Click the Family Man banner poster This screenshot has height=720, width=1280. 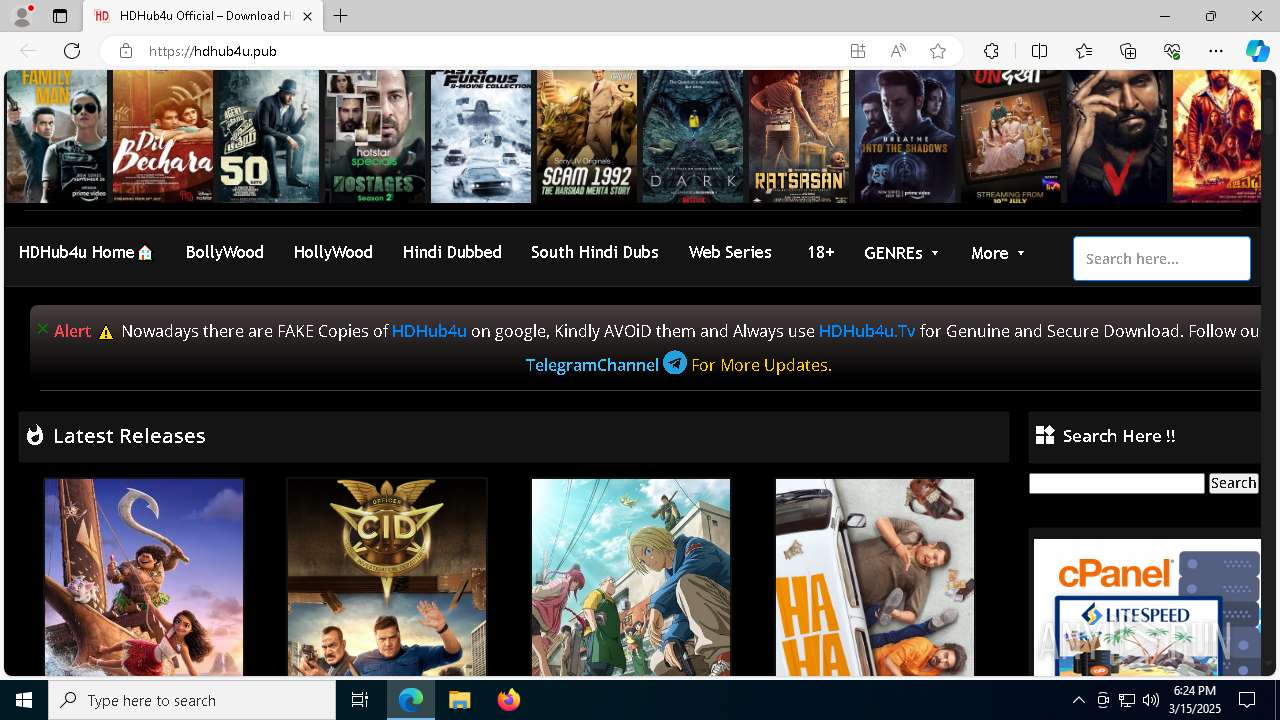click(57, 136)
